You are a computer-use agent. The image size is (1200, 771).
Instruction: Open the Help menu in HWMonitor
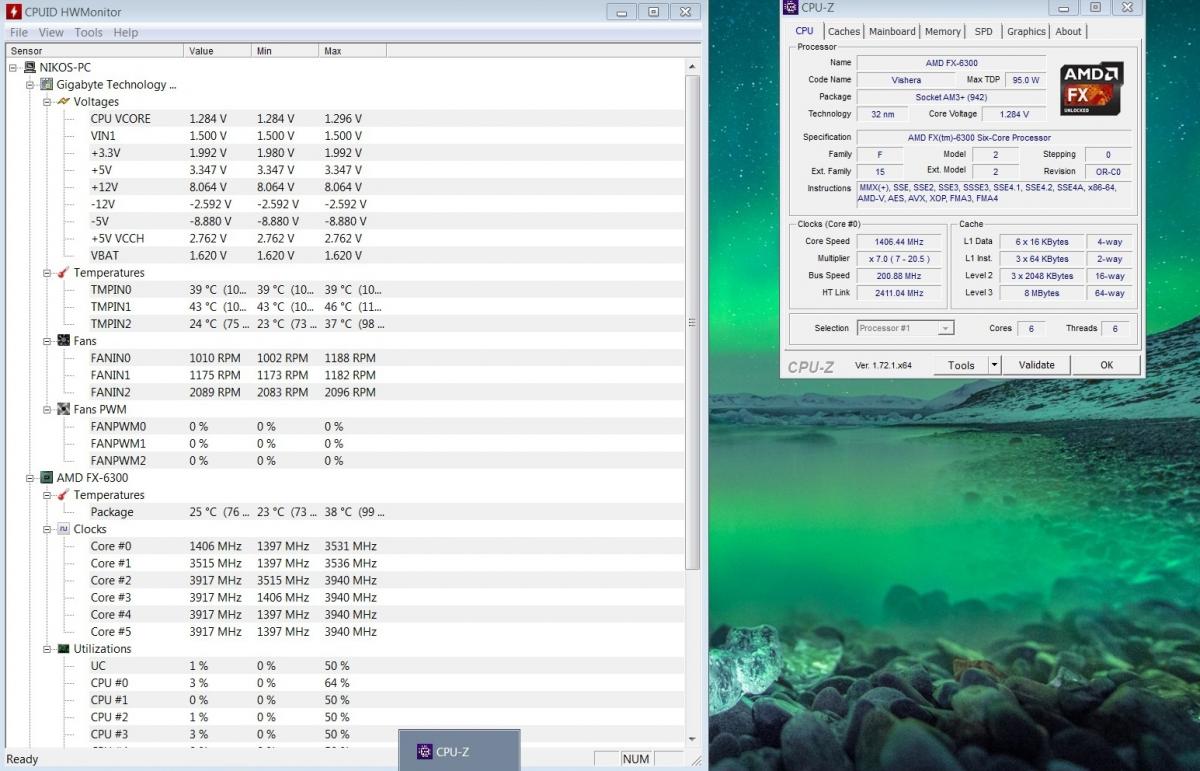tap(126, 32)
